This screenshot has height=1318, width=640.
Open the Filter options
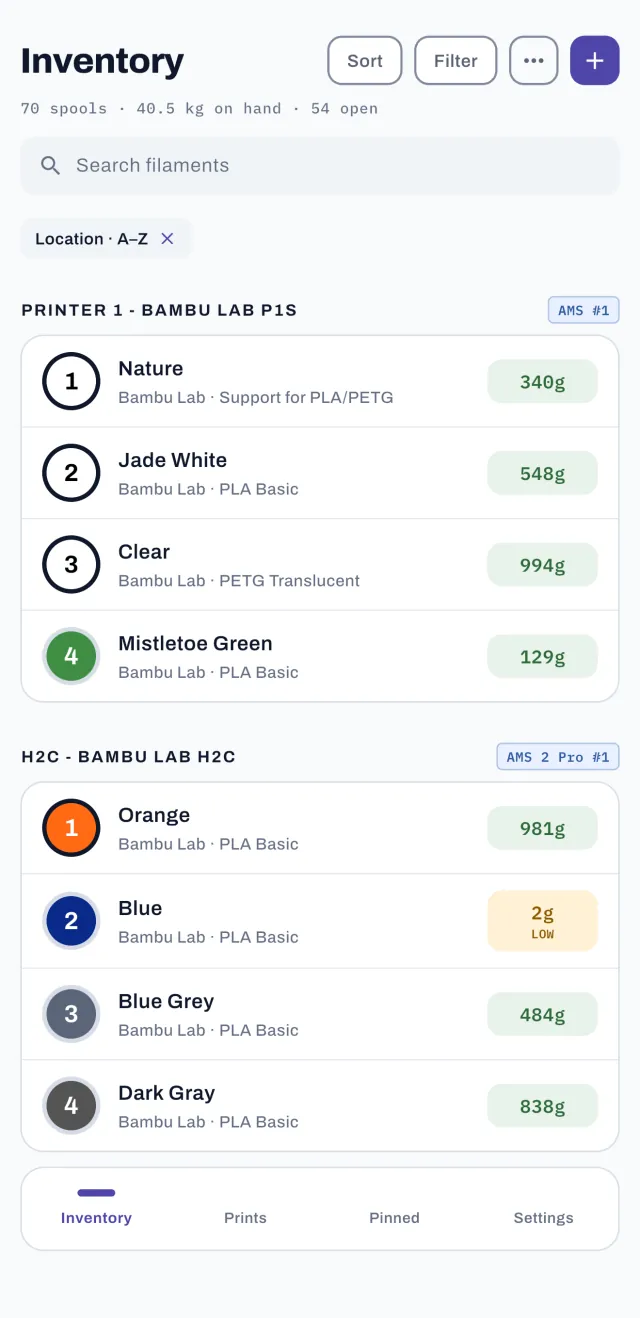click(456, 61)
